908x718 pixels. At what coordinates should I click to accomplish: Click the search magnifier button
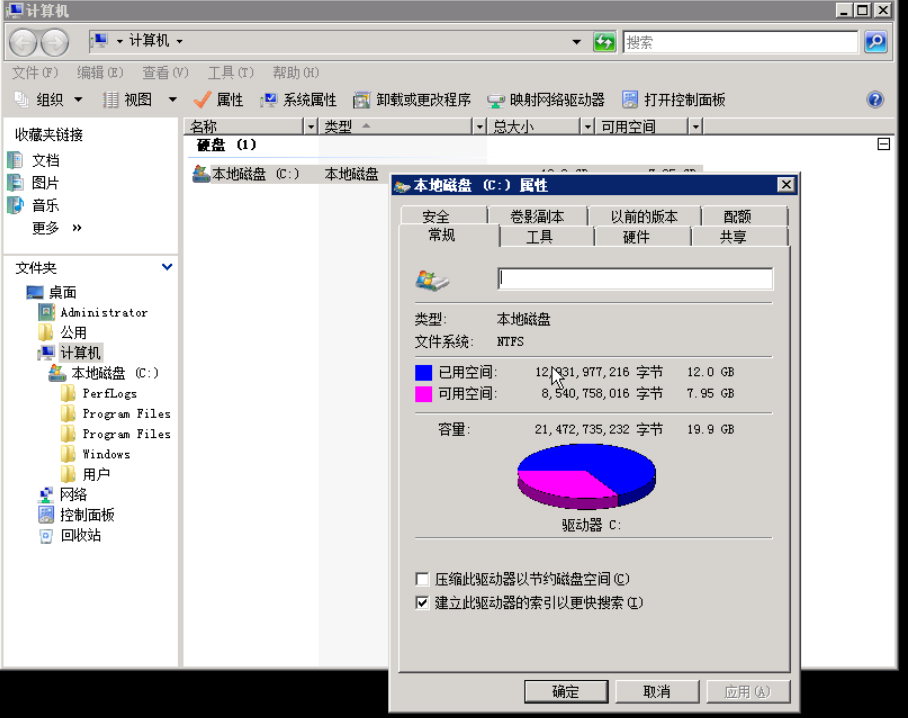pyautogui.click(x=875, y=42)
